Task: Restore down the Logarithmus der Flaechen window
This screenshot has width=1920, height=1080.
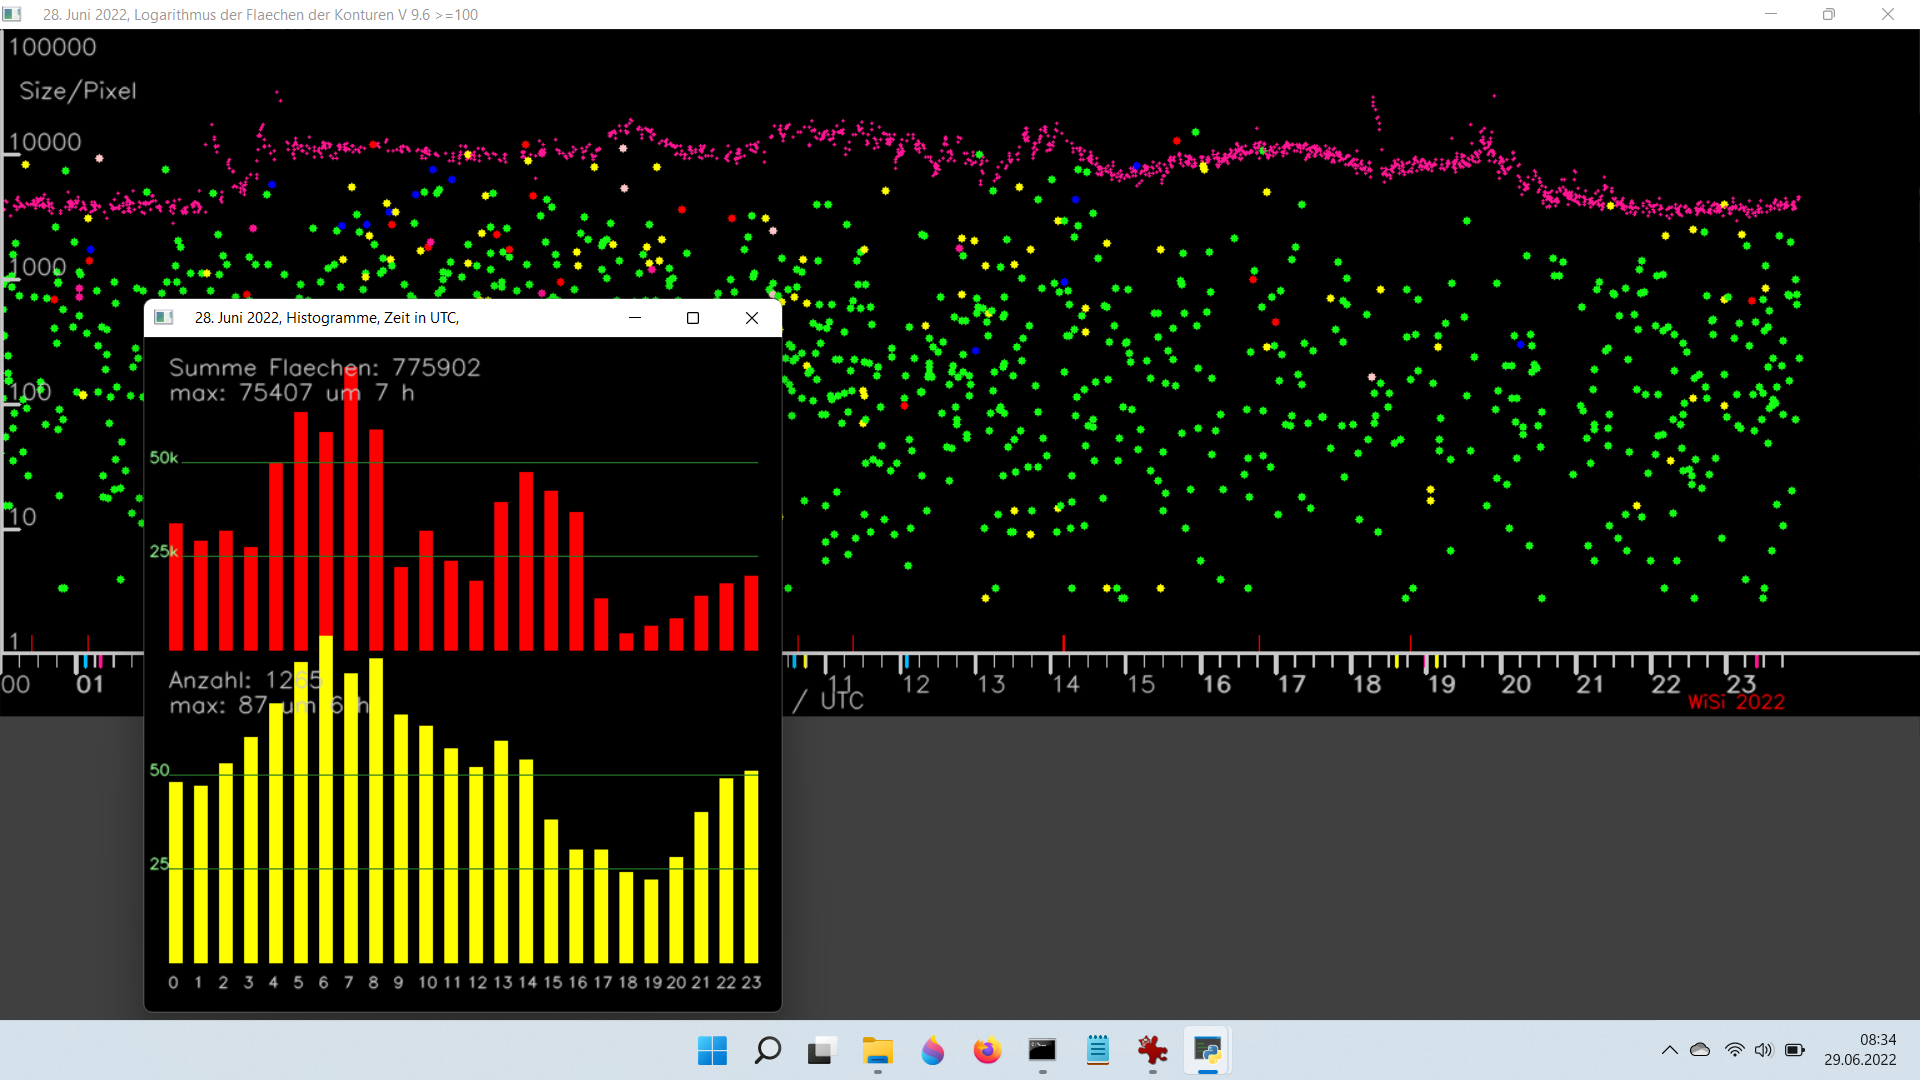Action: 1829,14
